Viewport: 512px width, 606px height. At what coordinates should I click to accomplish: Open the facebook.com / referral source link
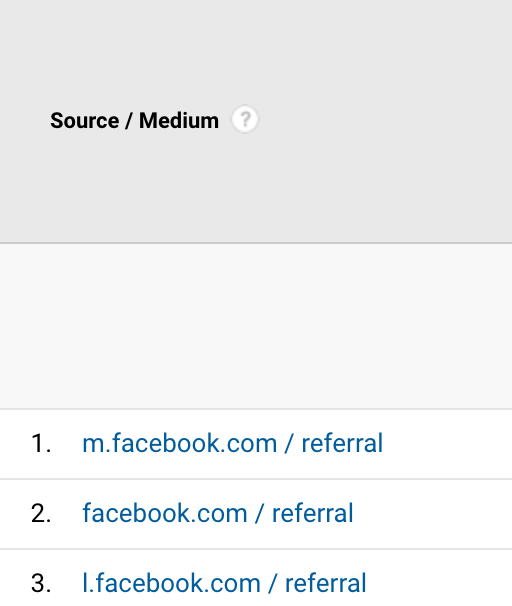pos(218,514)
